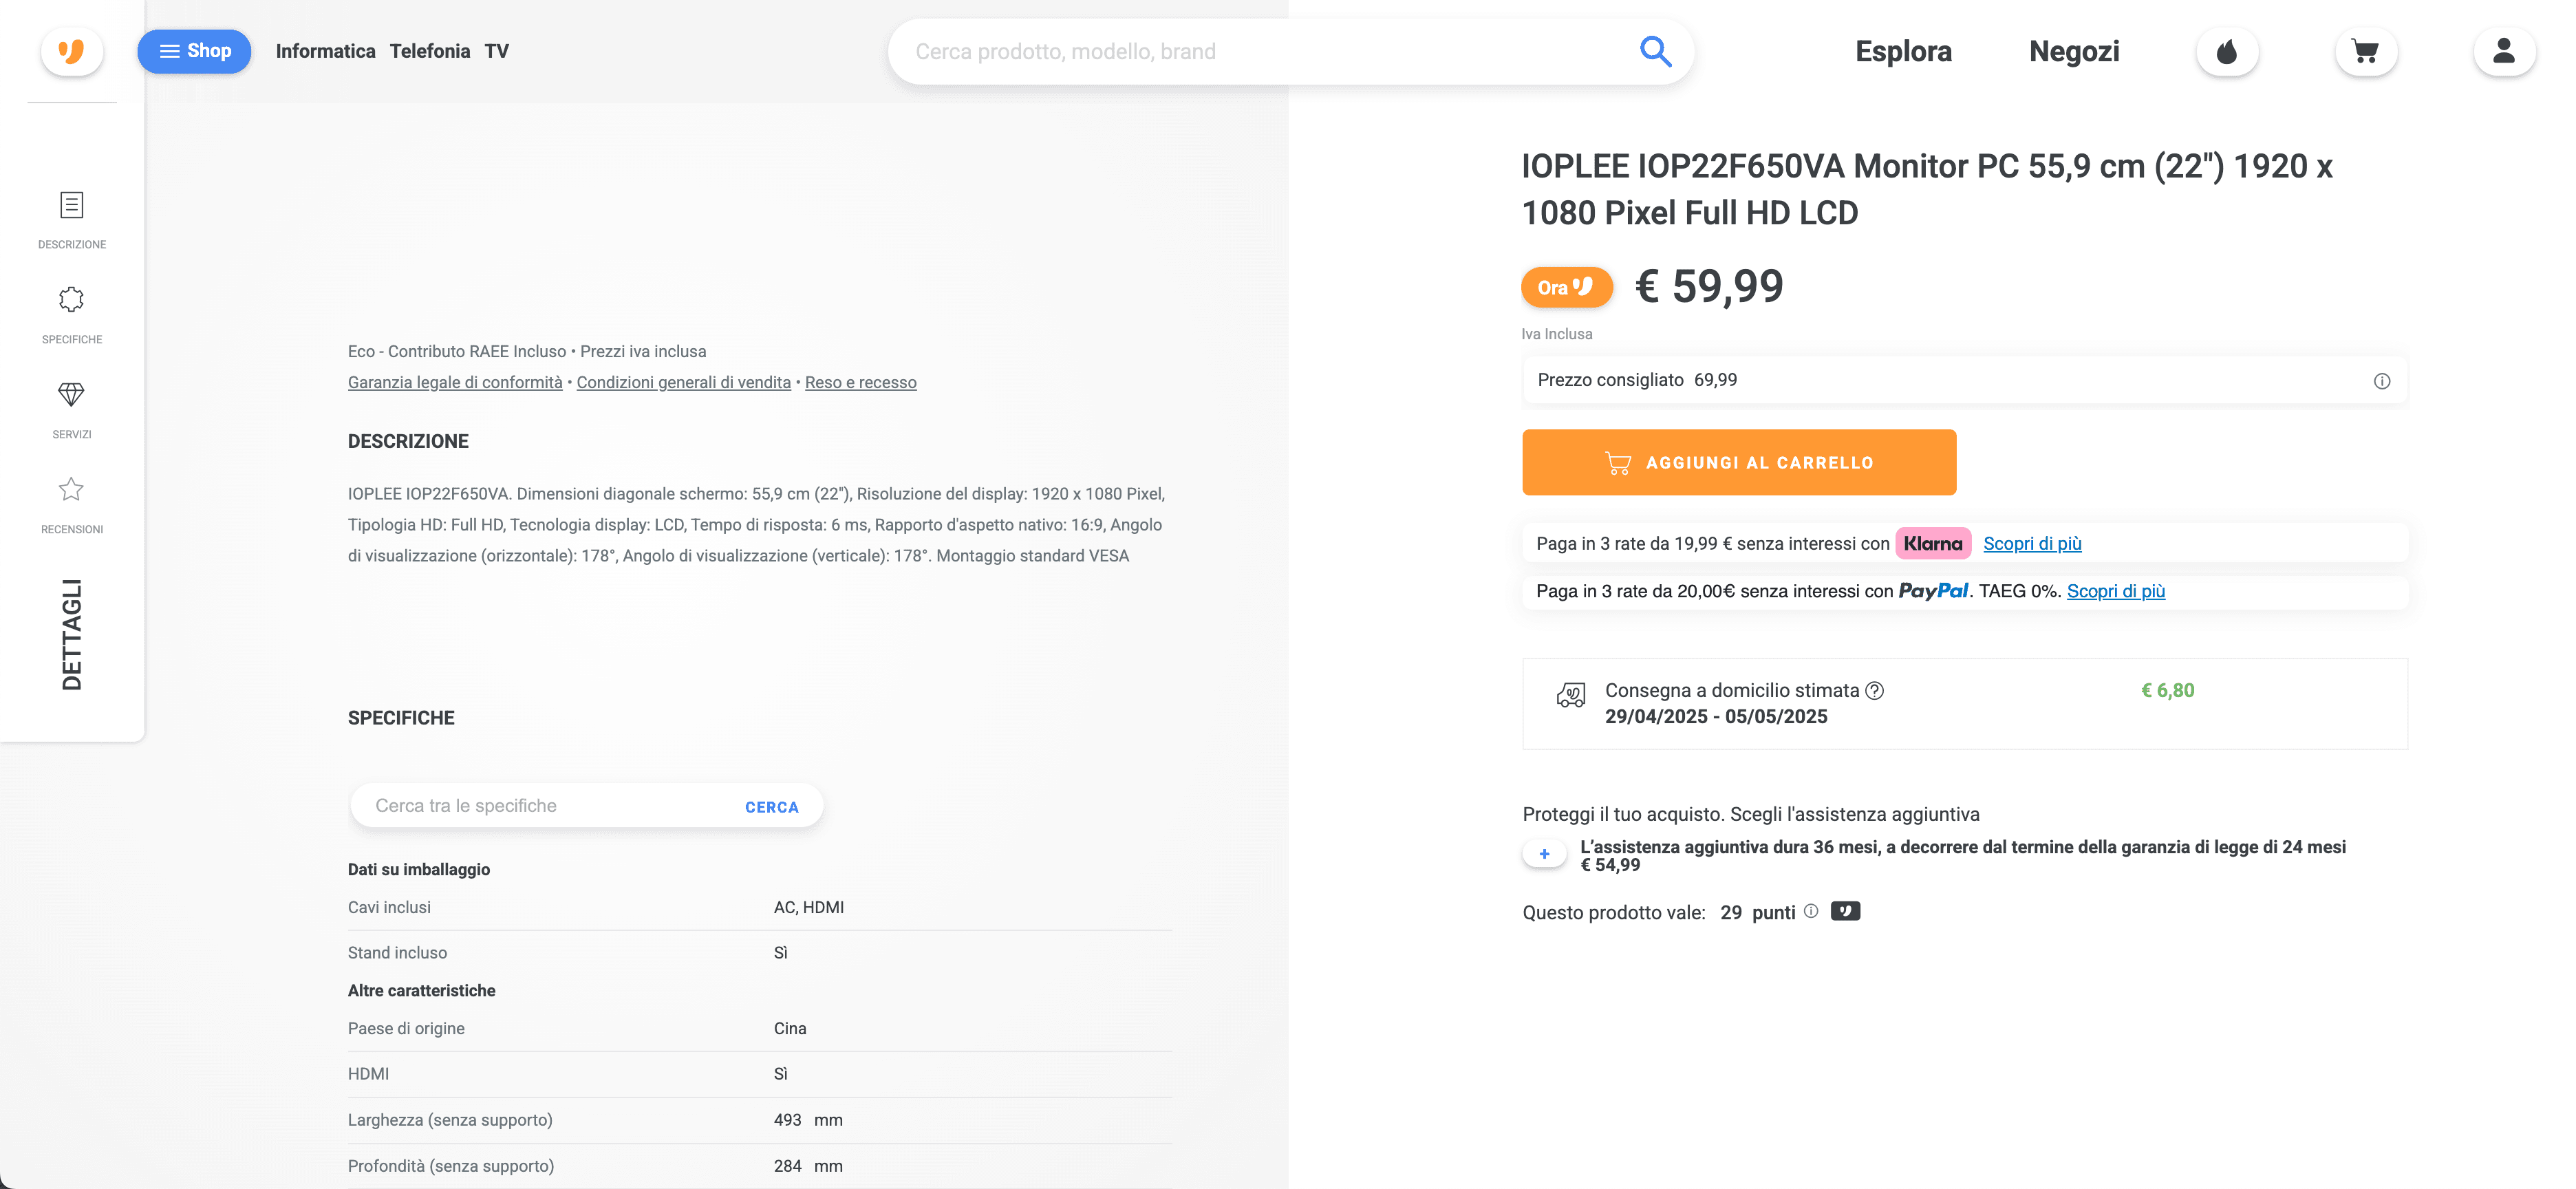Click the magnifier search icon
2576x1189 pixels.
(1655, 51)
